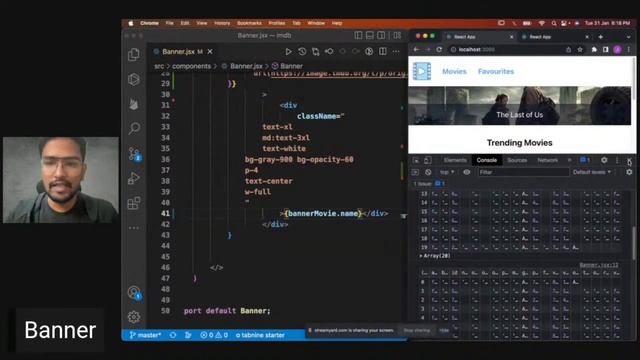
Task: Open the Chrome extensions puzzle icon
Action: pyautogui.click(x=594, y=49)
